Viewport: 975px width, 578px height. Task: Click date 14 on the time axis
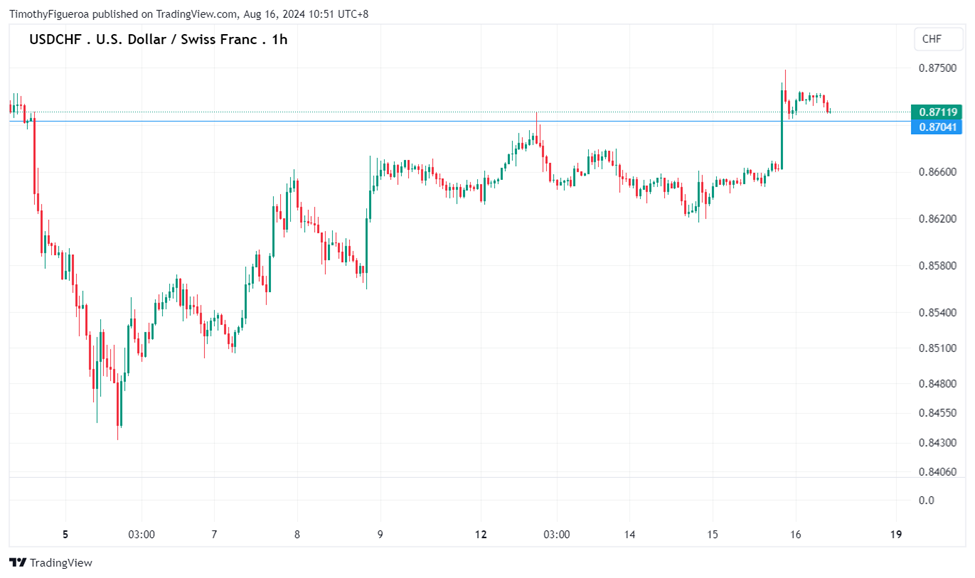pos(630,534)
